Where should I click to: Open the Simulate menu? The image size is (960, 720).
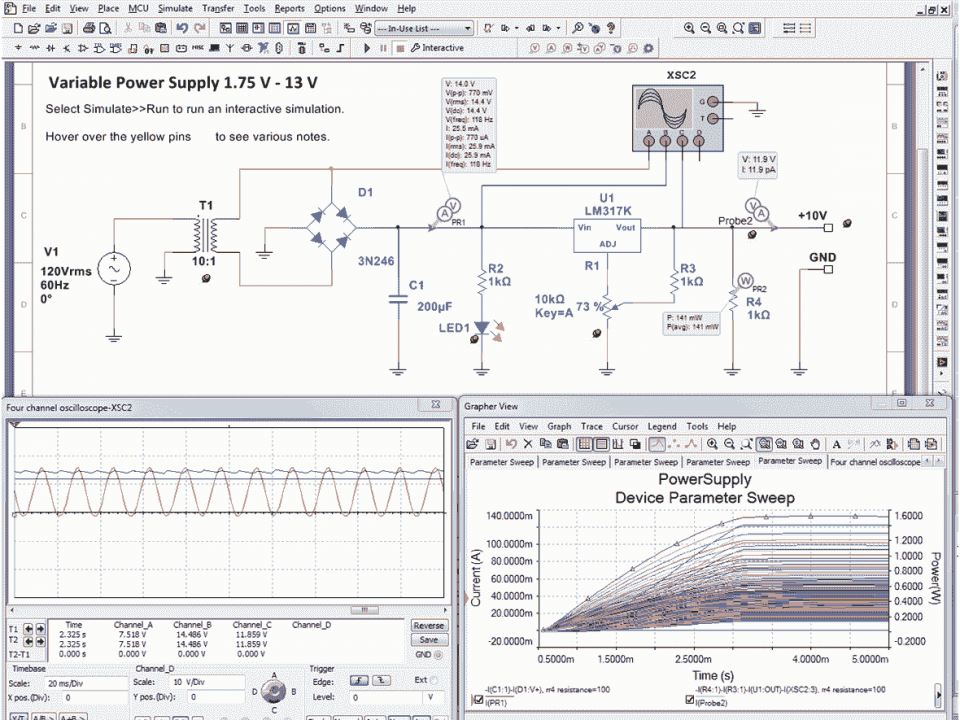pos(175,9)
